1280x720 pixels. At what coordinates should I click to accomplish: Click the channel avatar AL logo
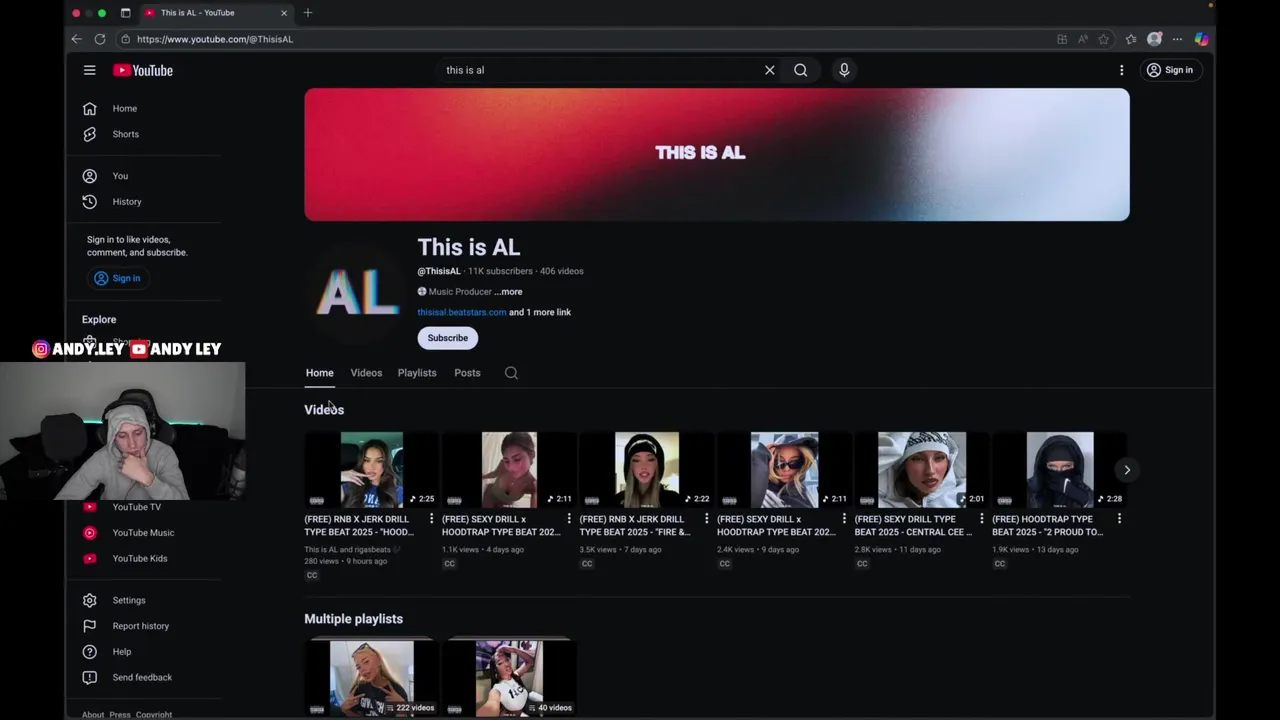point(358,292)
